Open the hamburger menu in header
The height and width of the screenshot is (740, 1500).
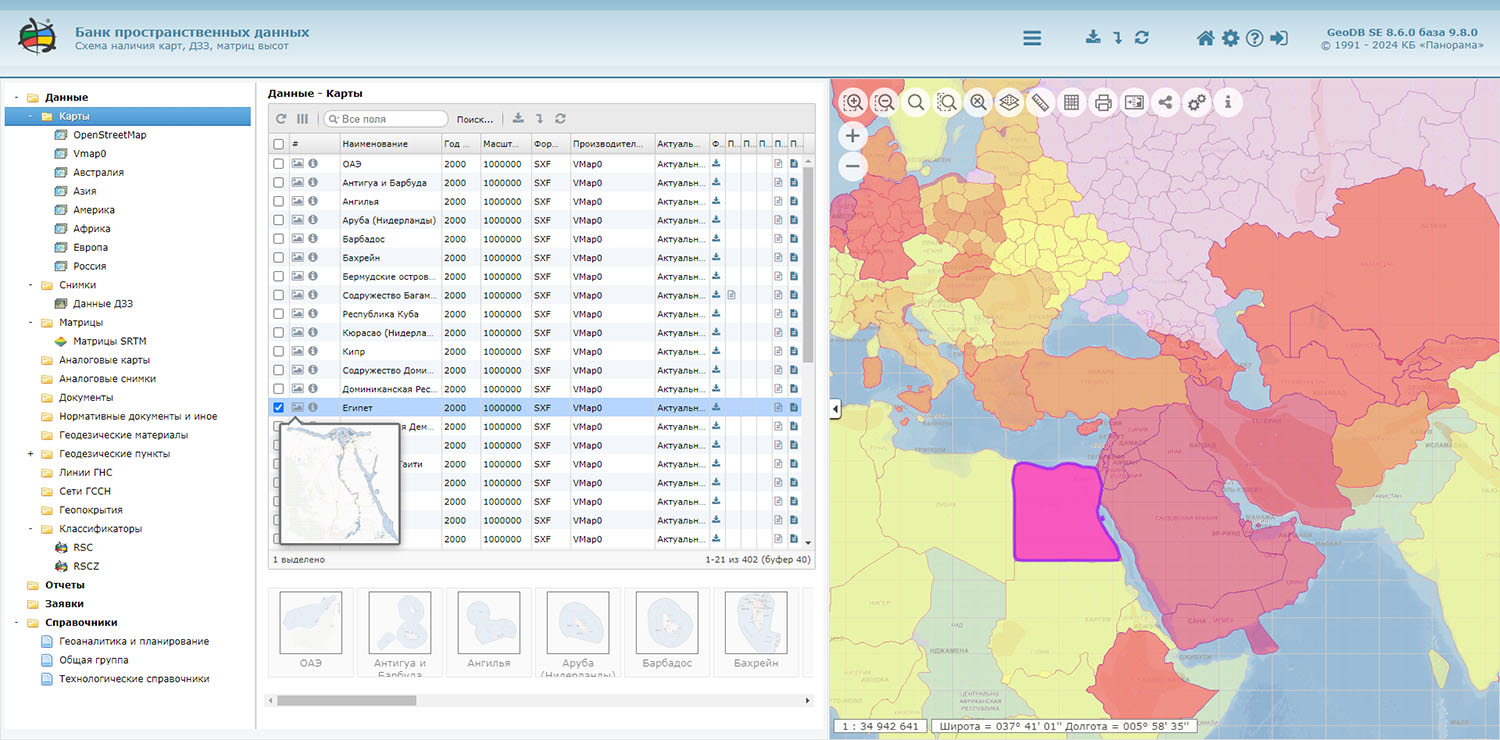(x=1032, y=38)
